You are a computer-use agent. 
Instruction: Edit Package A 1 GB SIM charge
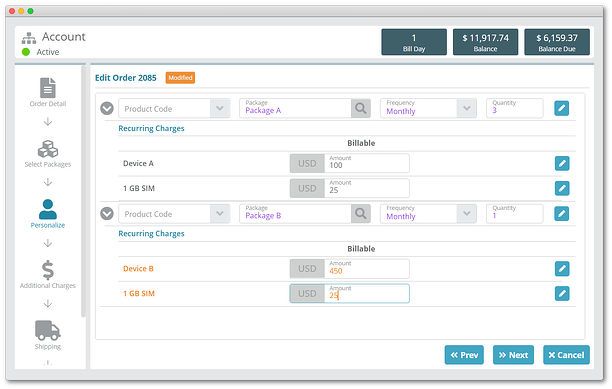pos(562,188)
